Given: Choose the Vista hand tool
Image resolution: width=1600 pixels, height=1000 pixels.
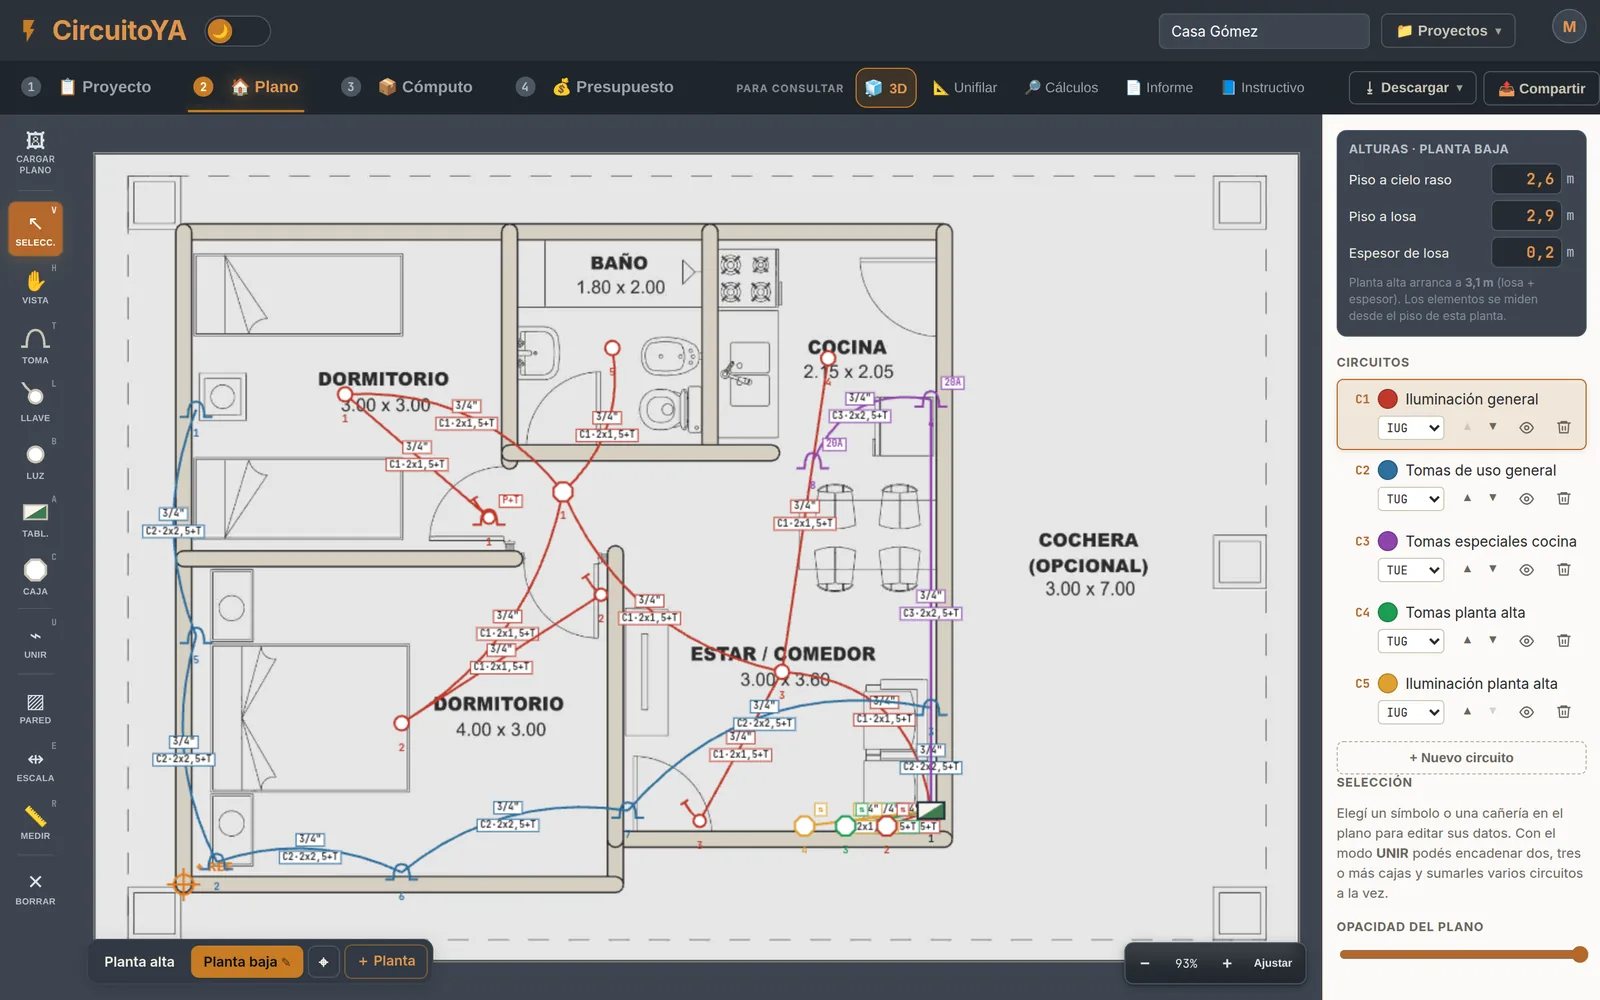Looking at the screenshot, I should coord(35,287).
